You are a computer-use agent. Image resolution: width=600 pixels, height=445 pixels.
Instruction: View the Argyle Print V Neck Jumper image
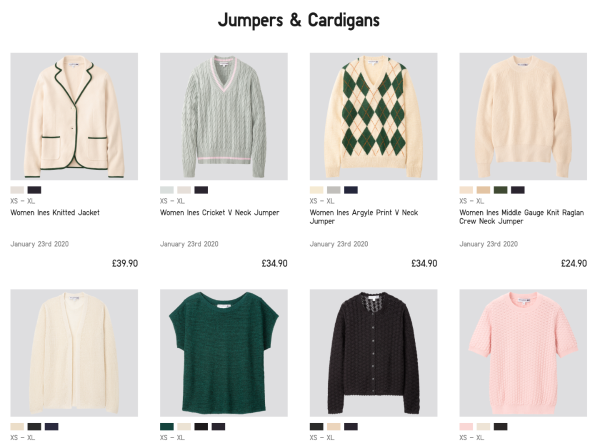(373, 116)
